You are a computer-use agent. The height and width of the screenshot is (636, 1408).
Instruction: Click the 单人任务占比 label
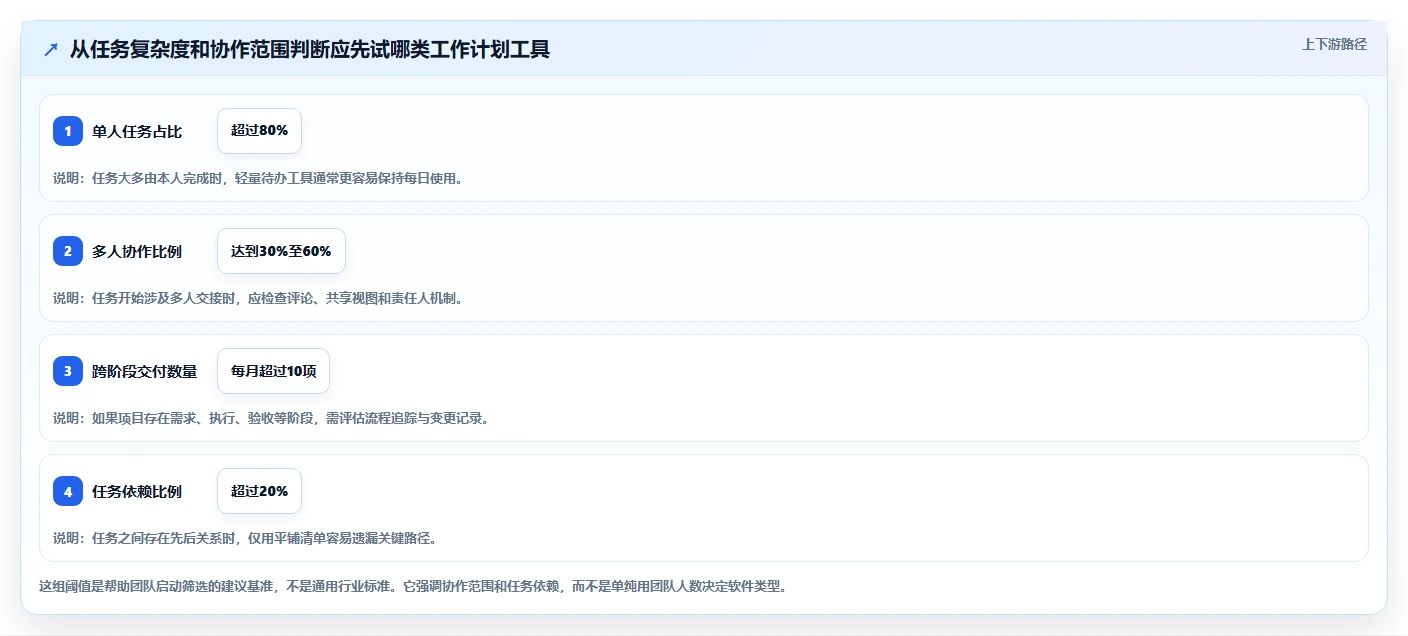(x=137, y=131)
